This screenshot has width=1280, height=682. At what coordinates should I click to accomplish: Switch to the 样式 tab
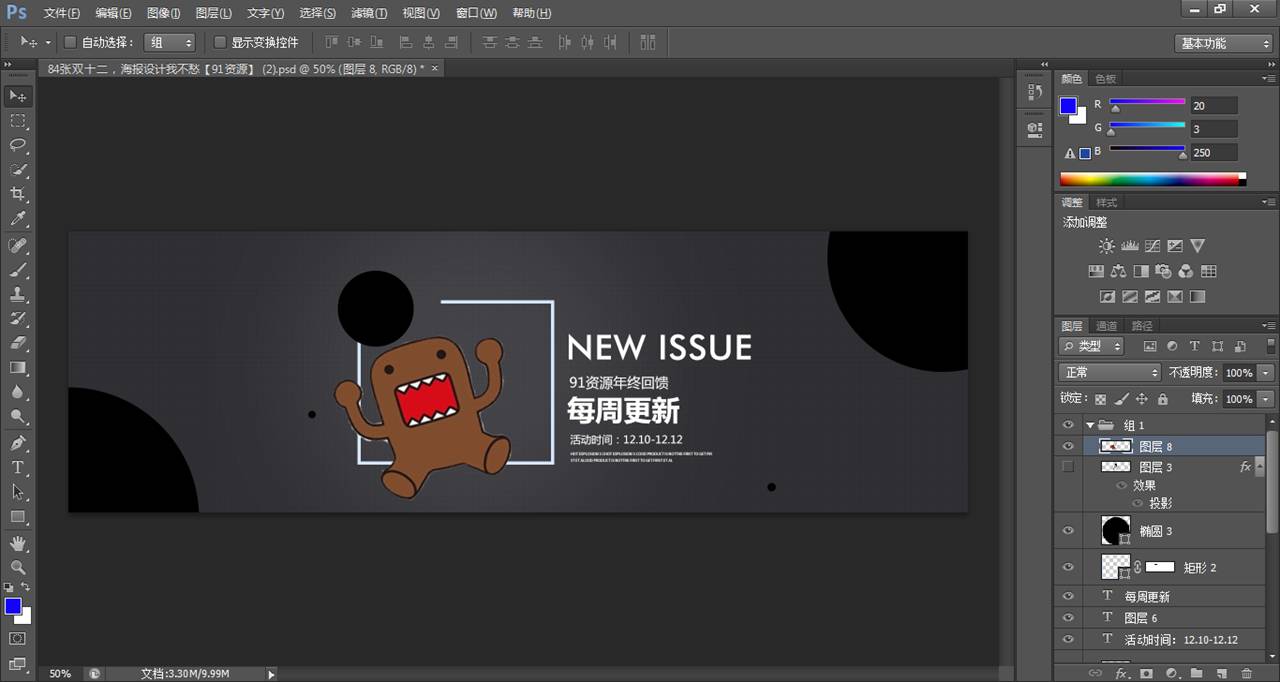[x=1107, y=202]
